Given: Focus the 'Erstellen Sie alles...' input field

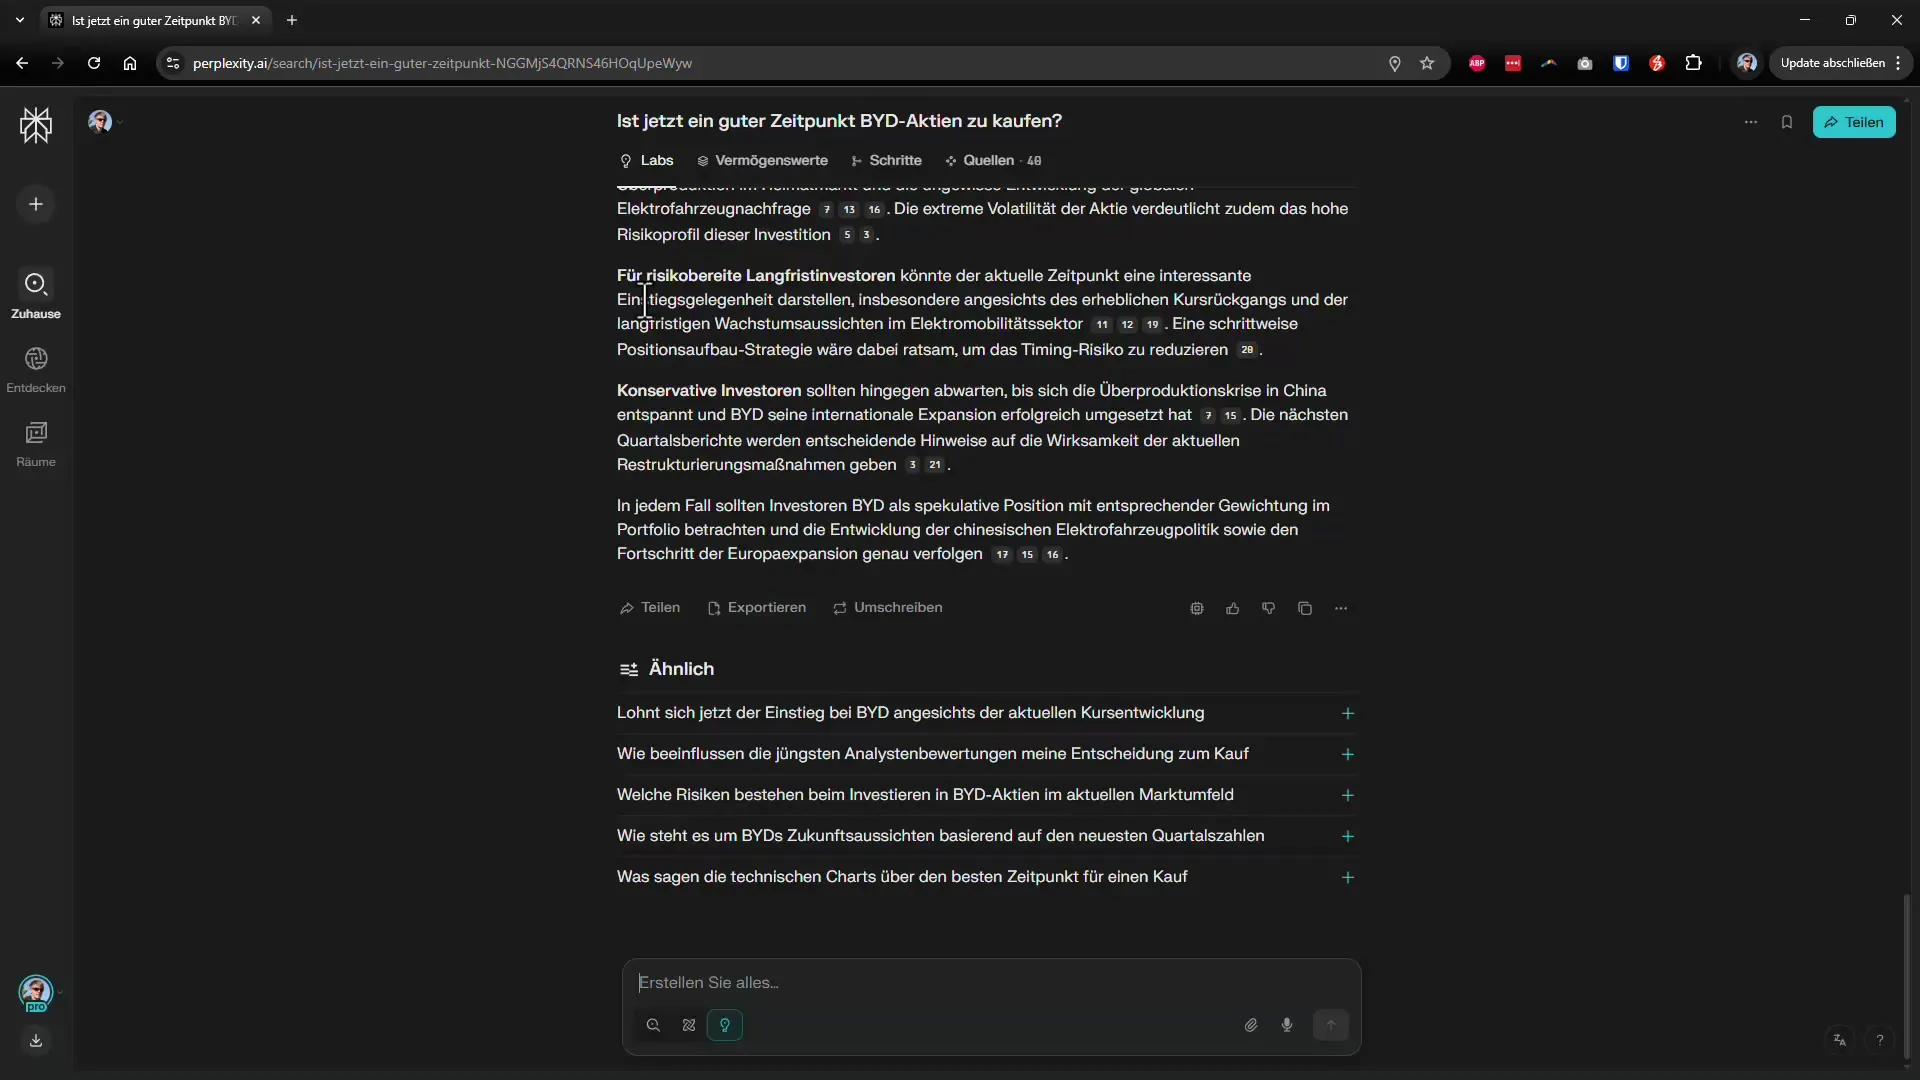Looking at the screenshot, I should coord(991,983).
